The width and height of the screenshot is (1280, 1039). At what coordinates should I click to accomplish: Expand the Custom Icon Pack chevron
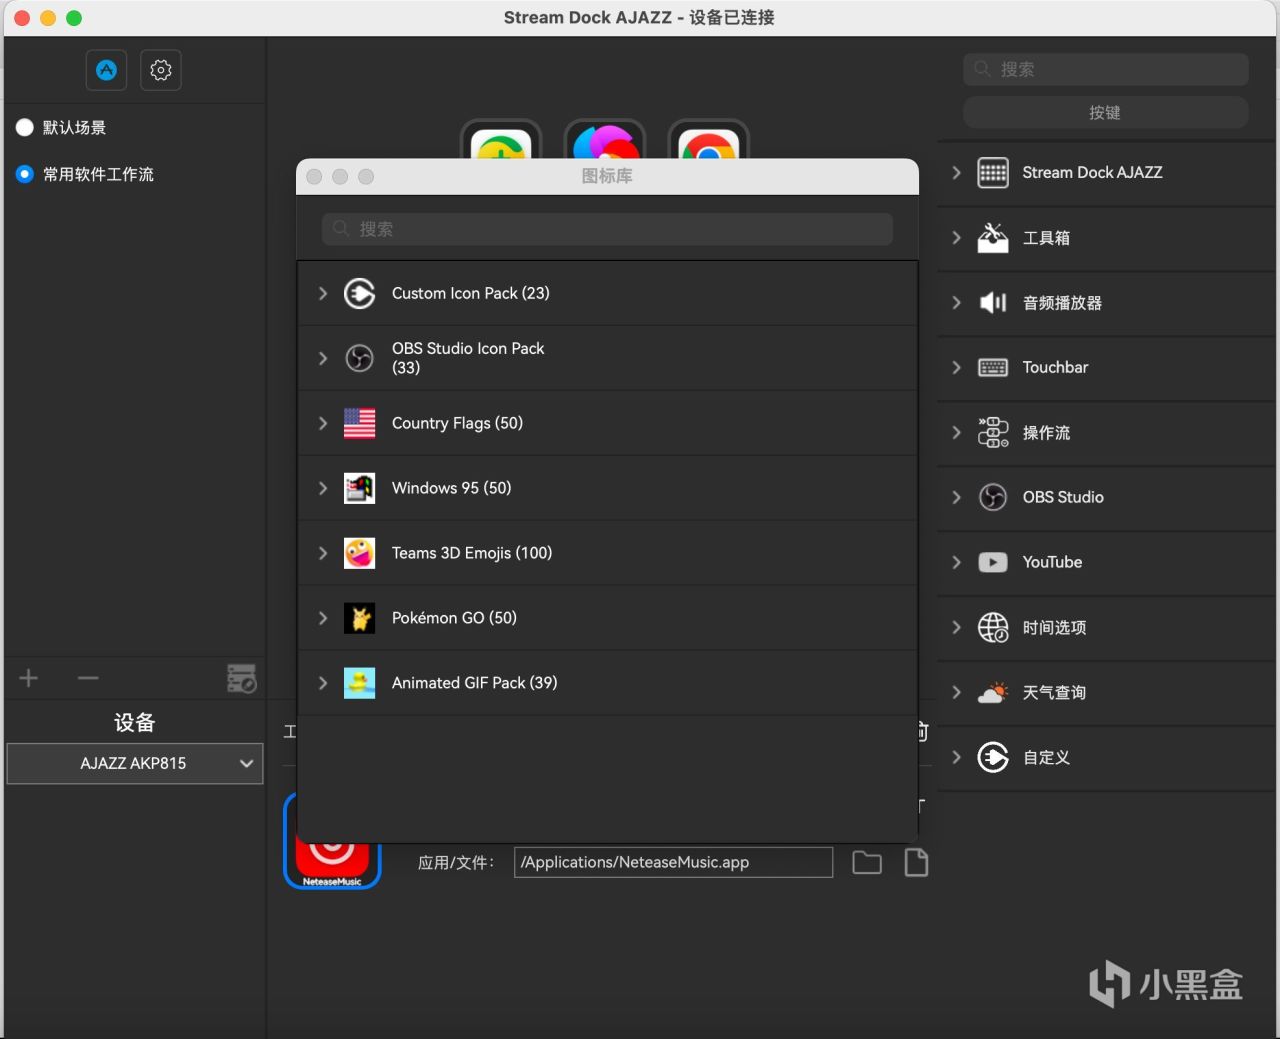pyautogui.click(x=323, y=293)
